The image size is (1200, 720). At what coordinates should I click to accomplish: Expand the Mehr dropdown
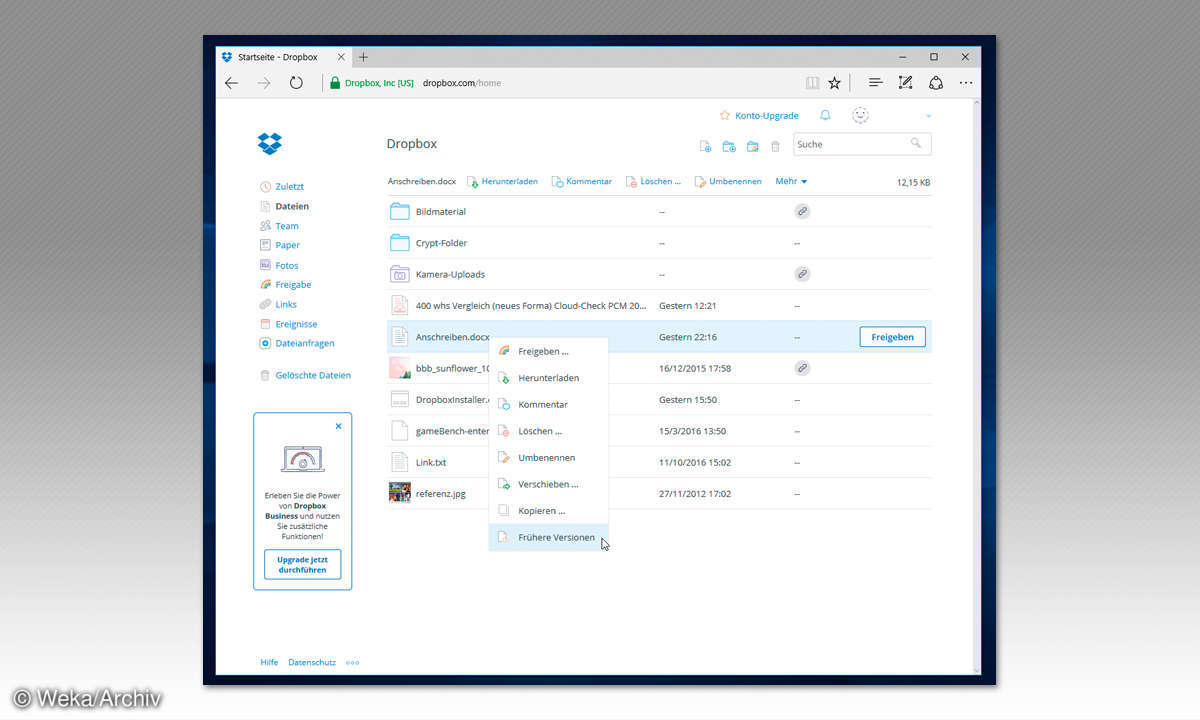pos(791,182)
